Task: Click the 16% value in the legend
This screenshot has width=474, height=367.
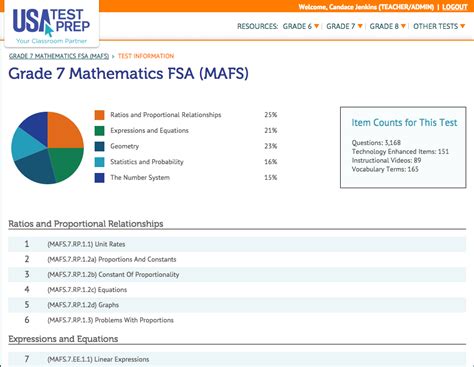Action: pyautogui.click(x=271, y=162)
